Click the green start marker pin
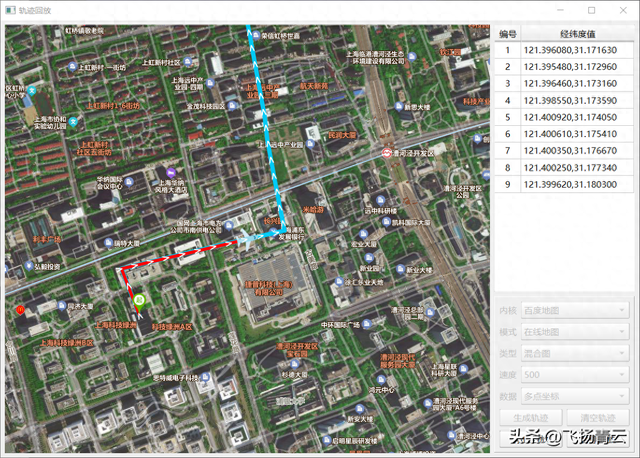The height and width of the screenshot is (458, 640). (x=139, y=302)
